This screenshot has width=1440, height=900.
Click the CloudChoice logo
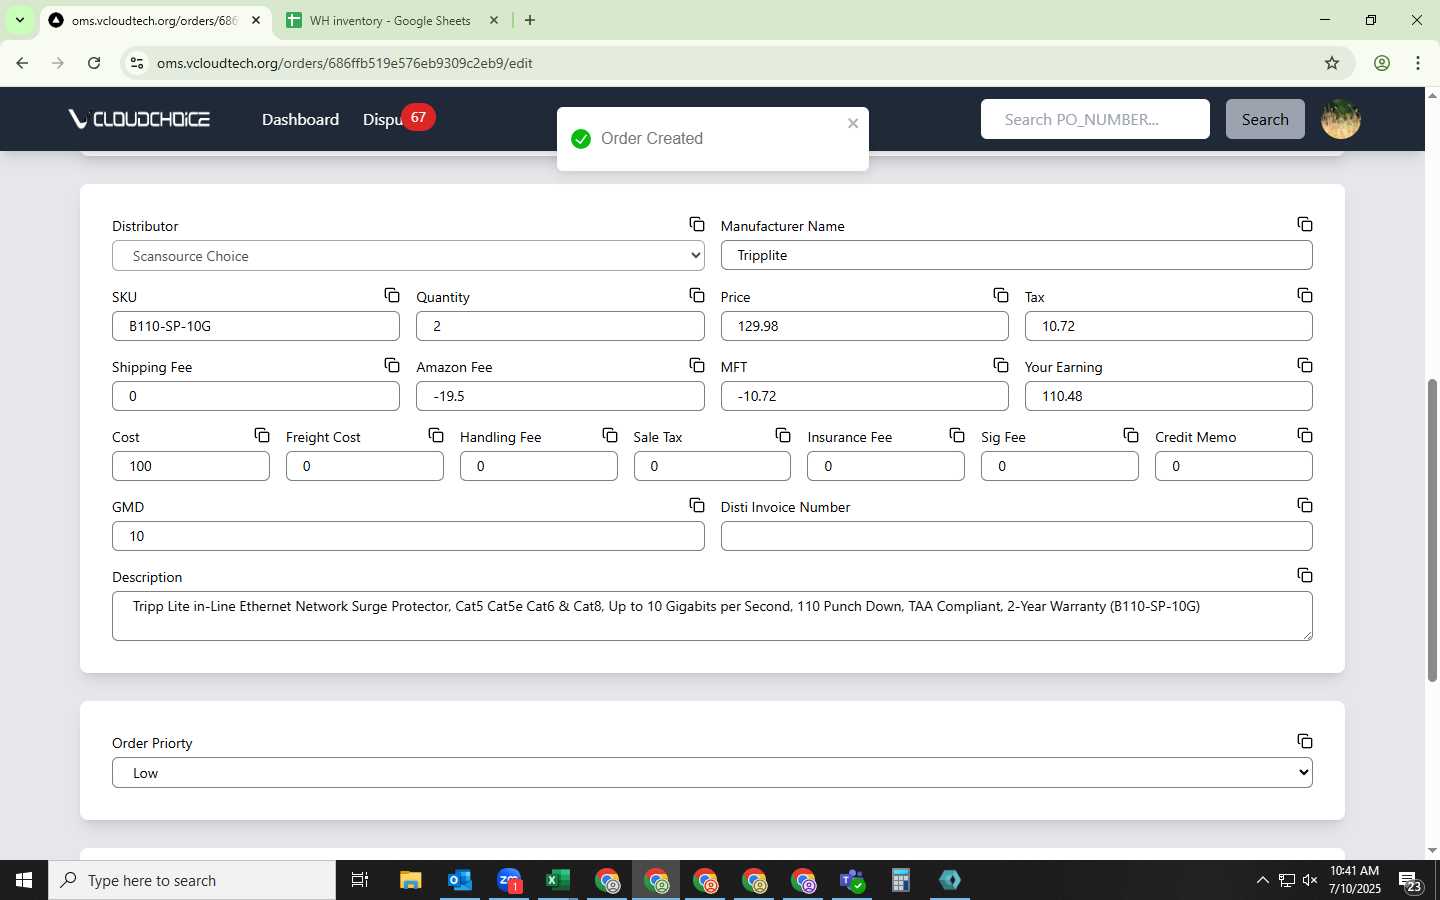pos(139,119)
